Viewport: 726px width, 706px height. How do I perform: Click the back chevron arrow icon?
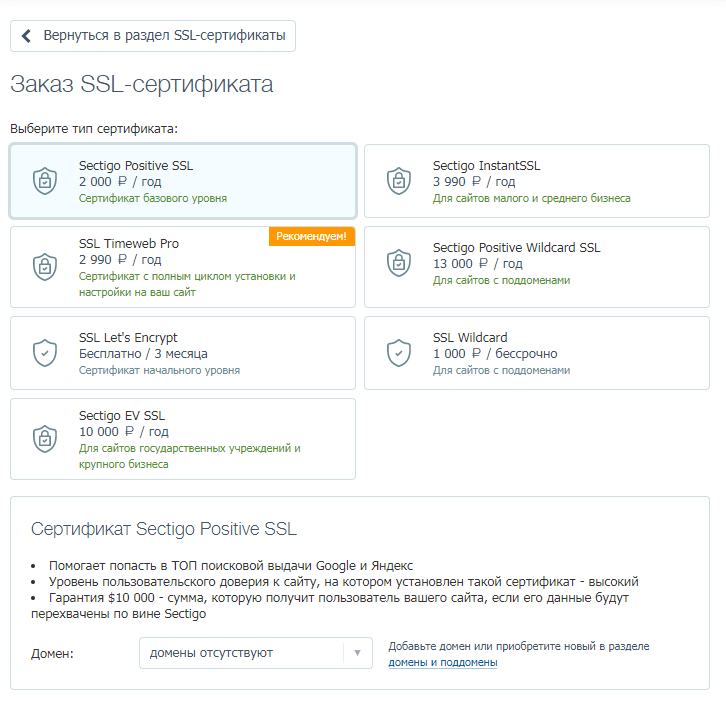[26, 36]
